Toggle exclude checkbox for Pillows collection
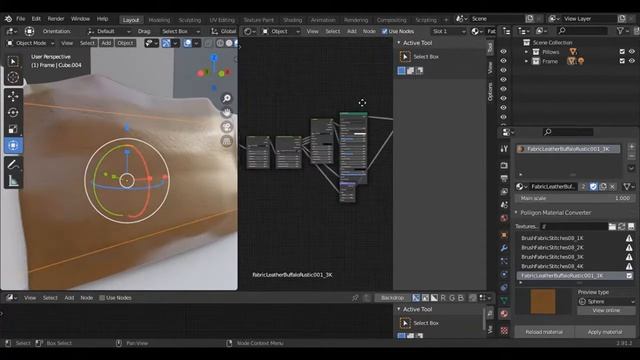The height and width of the screenshot is (360, 640). tap(622, 52)
